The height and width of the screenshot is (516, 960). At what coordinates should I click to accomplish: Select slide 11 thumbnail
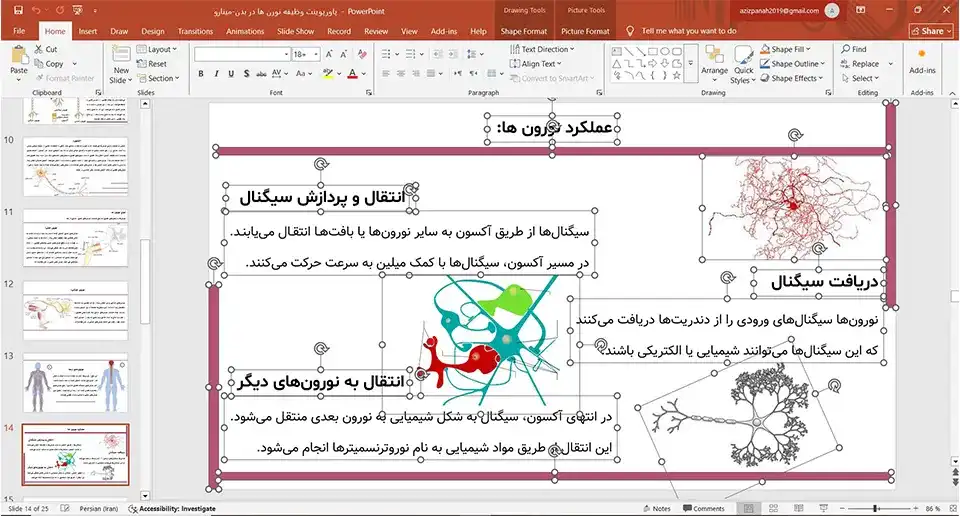pos(75,239)
